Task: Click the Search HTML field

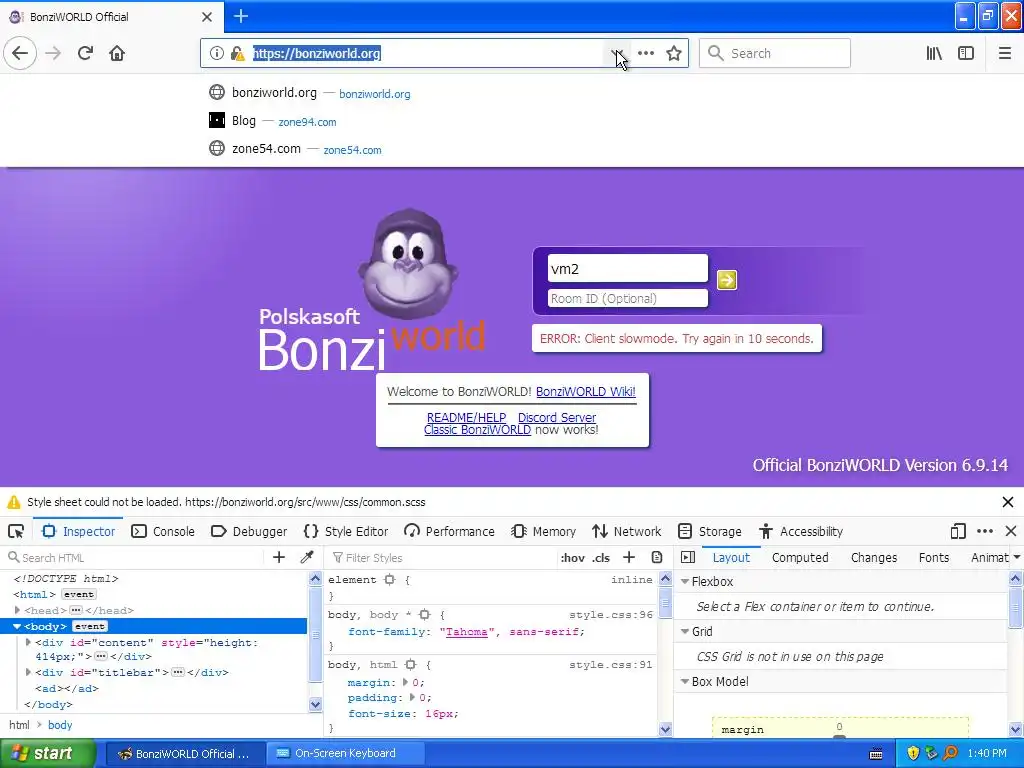Action: 137,558
